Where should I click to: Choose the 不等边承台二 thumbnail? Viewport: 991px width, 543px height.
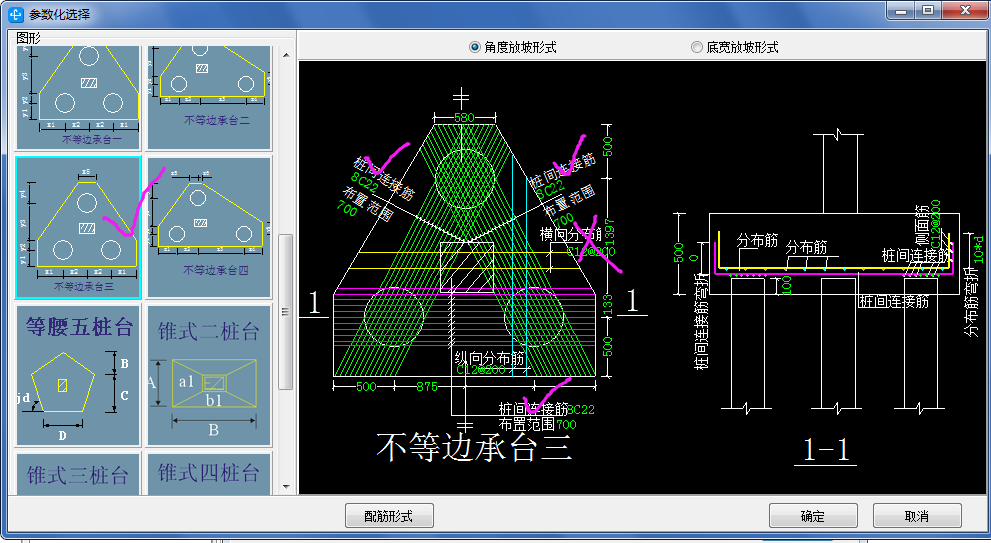coord(209,97)
